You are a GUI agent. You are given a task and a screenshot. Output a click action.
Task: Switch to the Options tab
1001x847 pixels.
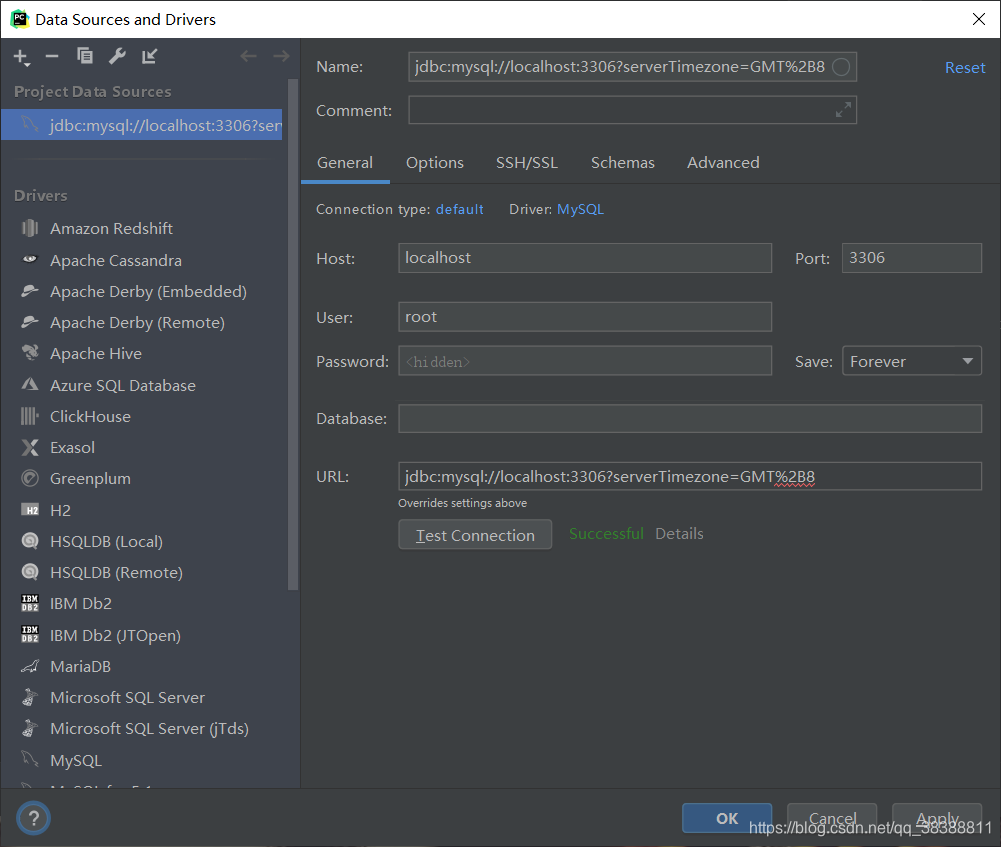tap(435, 163)
